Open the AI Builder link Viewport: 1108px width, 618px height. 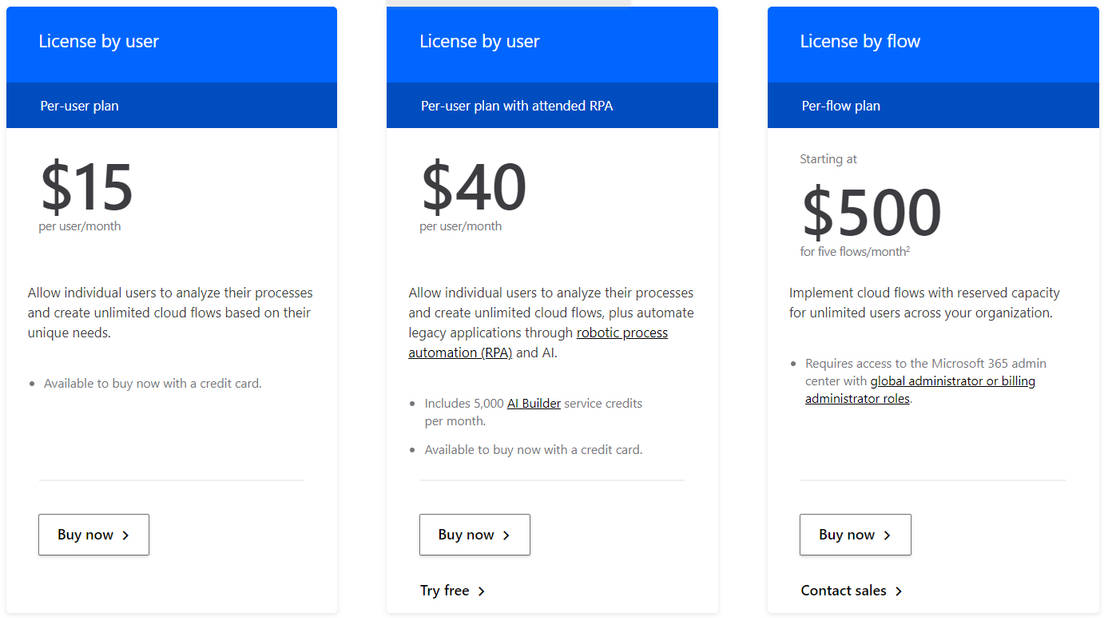tap(533, 403)
